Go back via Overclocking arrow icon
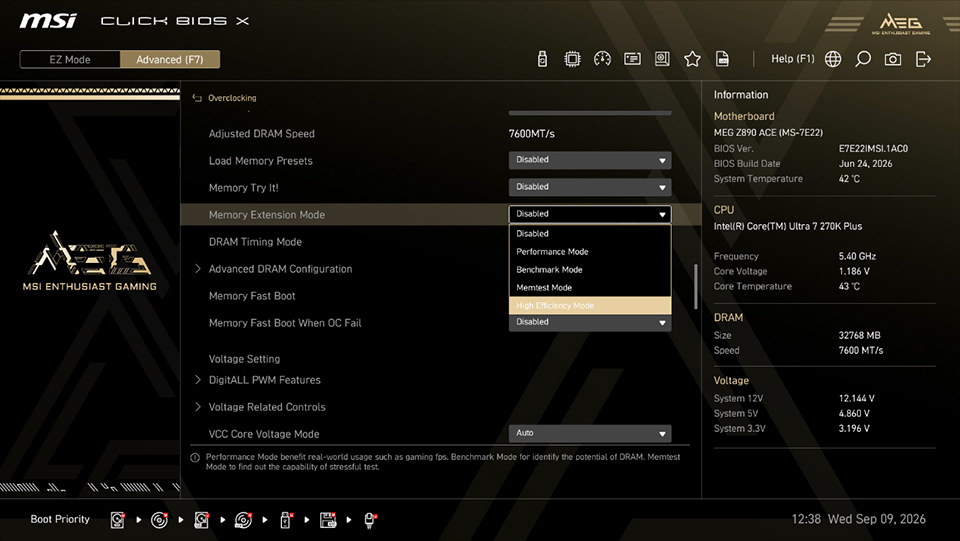The height and width of the screenshot is (541, 960). pos(197,98)
